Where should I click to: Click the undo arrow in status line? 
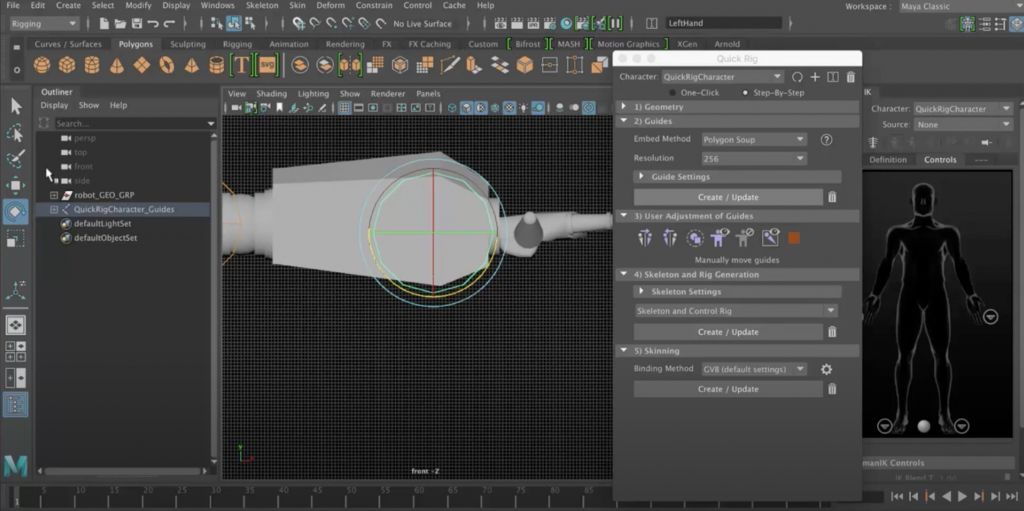(x=153, y=24)
